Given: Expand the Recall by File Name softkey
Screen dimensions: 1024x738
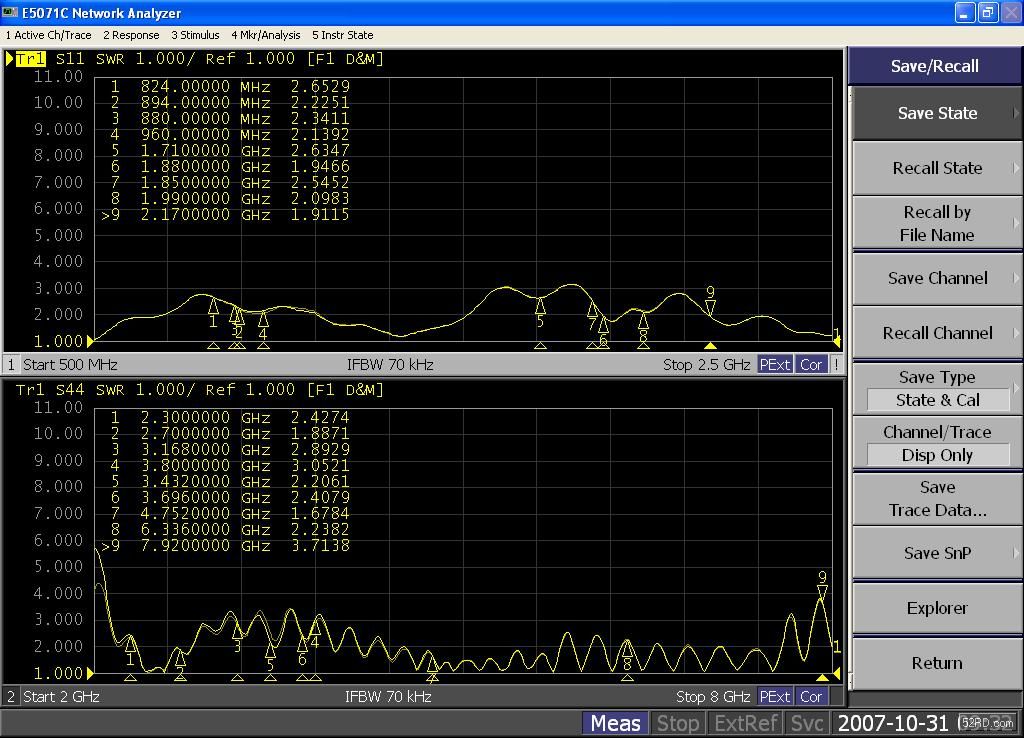Looking at the screenshot, I should [x=936, y=223].
